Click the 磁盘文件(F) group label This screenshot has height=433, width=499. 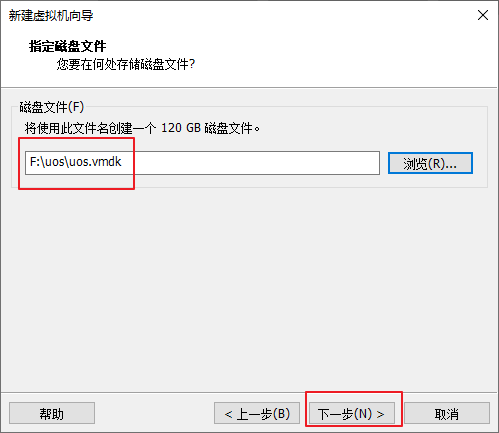(x=52, y=107)
